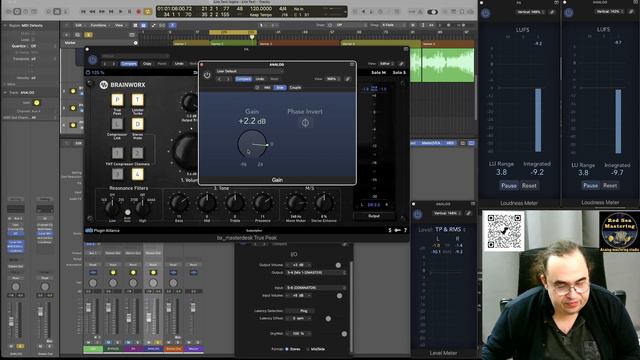The width and height of the screenshot is (640, 360).
Task: Expand the Track ANALOG inspector section
Action: [5, 93]
